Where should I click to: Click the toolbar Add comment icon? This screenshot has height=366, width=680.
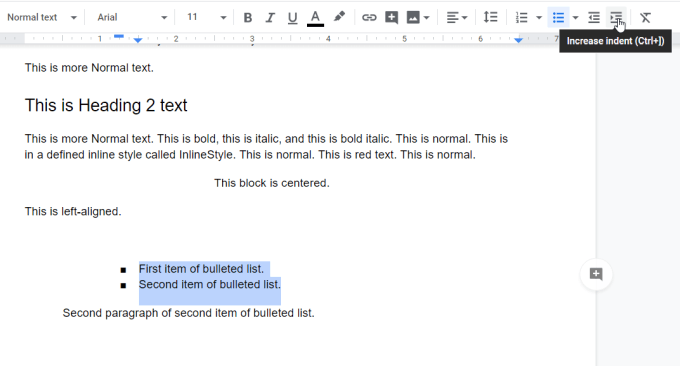(392, 17)
